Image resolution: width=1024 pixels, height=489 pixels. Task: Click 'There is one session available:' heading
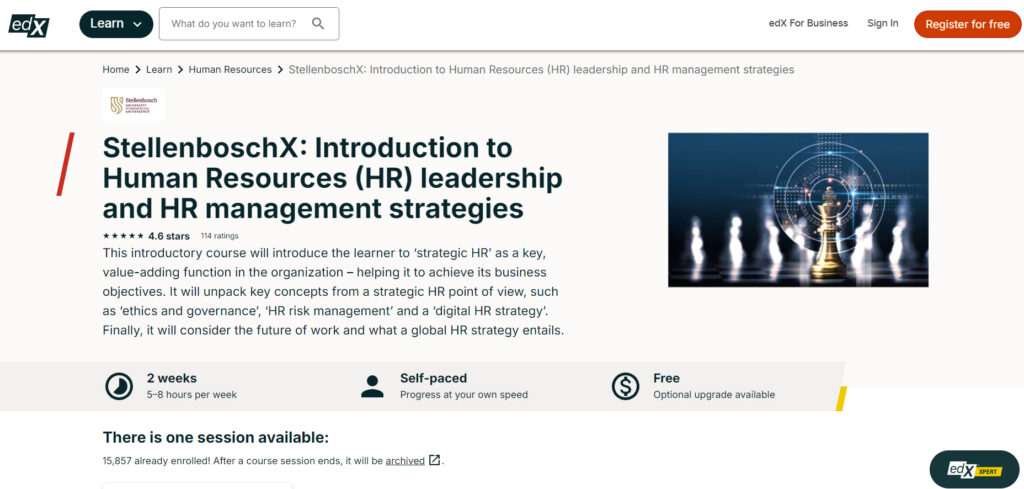click(x=216, y=437)
